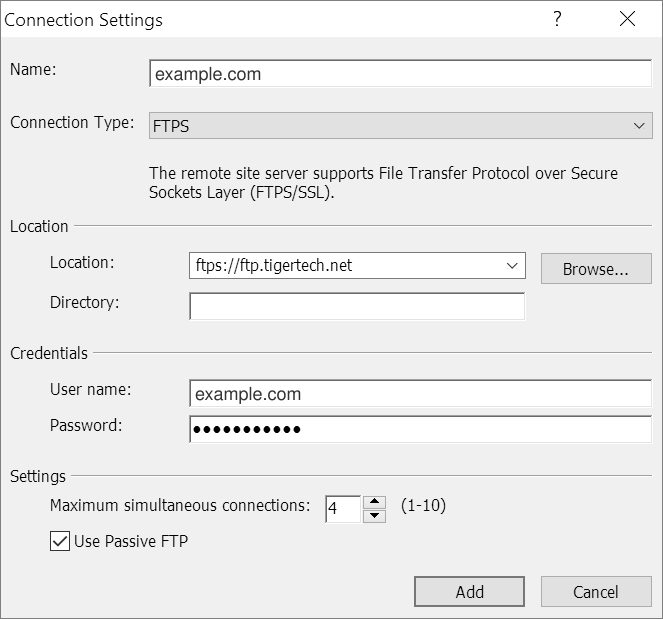Click the FTPS/SSL description text
663x619 pixels.
tap(383, 183)
